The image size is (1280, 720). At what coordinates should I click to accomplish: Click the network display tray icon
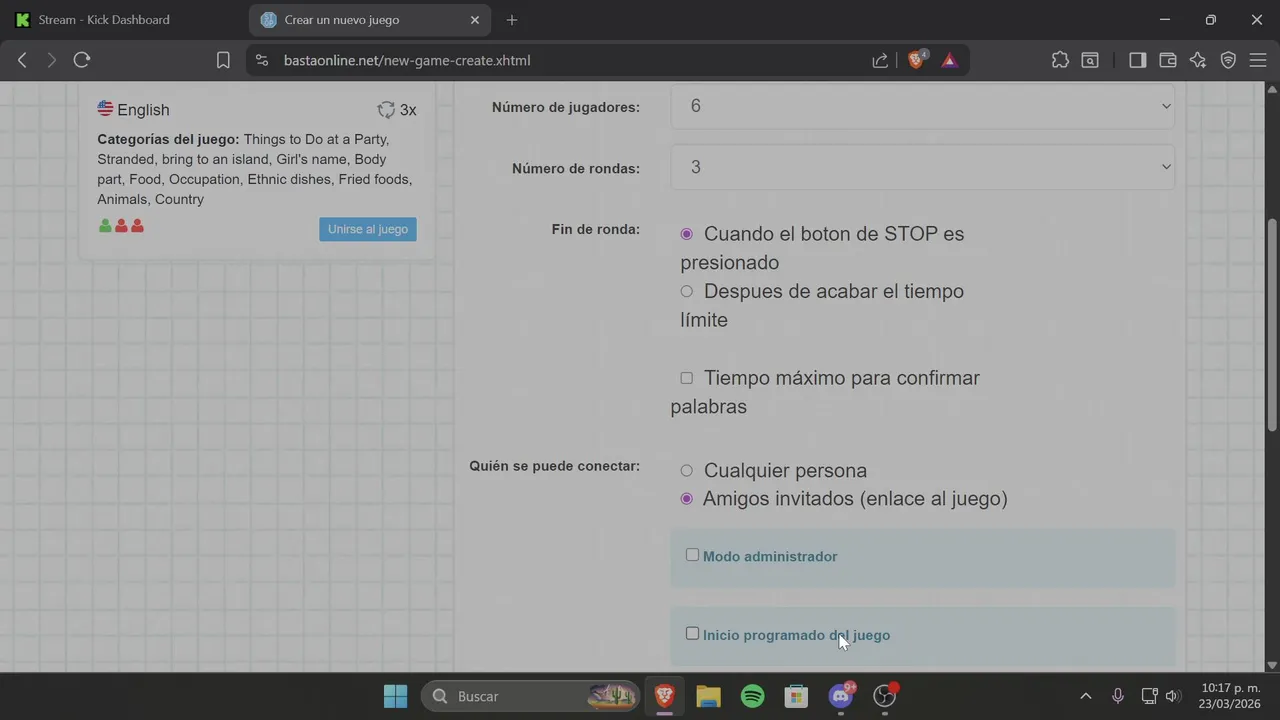coord(1148,696)
